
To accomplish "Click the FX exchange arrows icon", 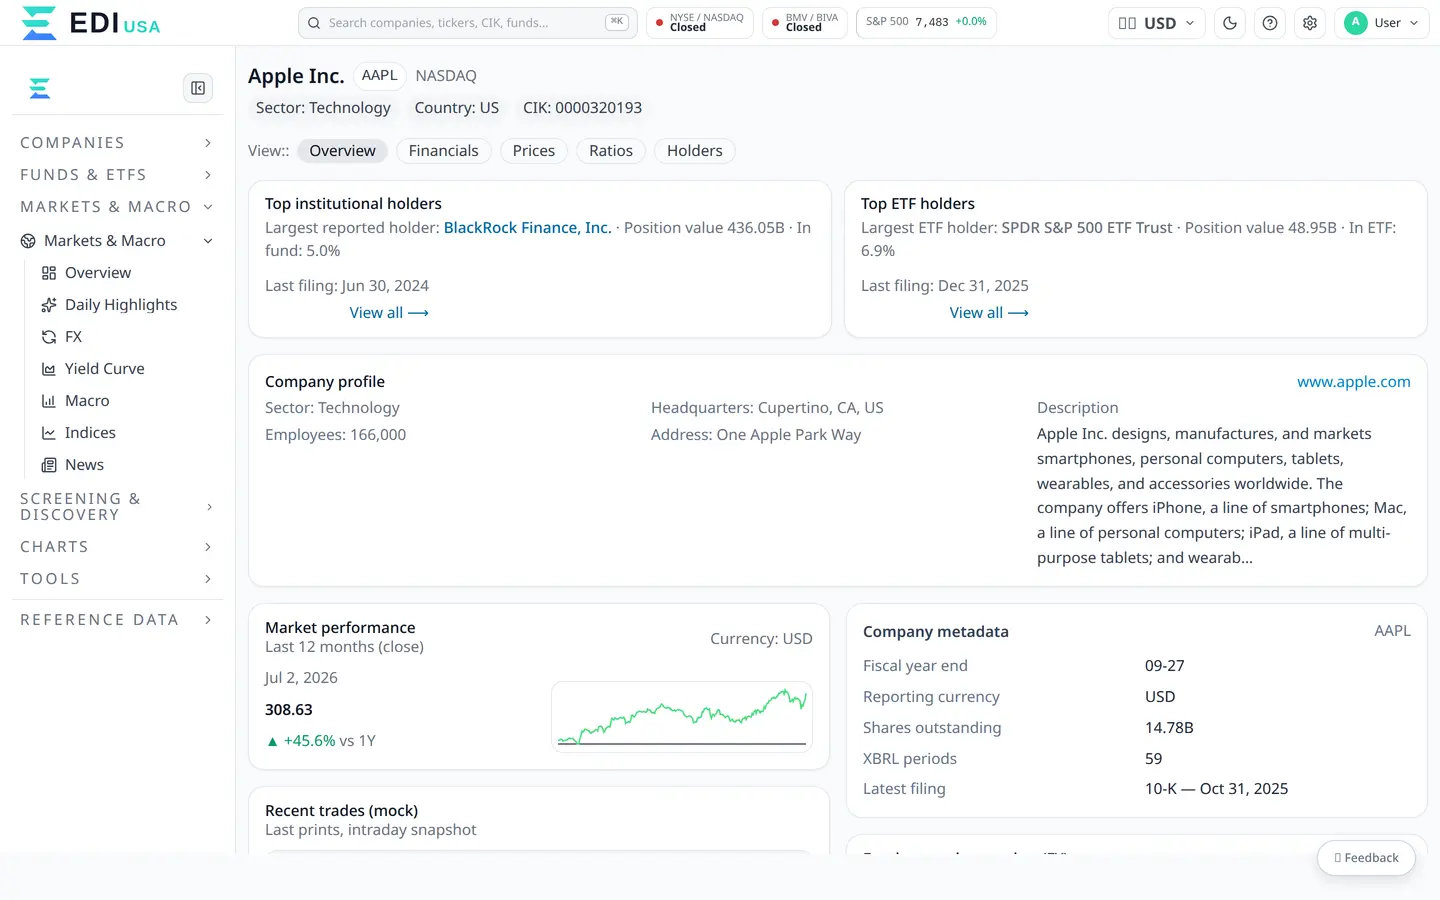I will click(x=49, y=337).
